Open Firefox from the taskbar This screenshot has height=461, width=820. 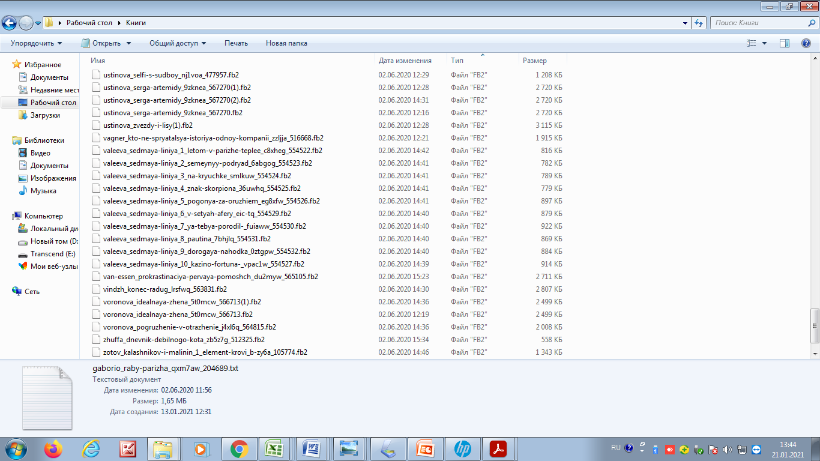tap(54, 447)
